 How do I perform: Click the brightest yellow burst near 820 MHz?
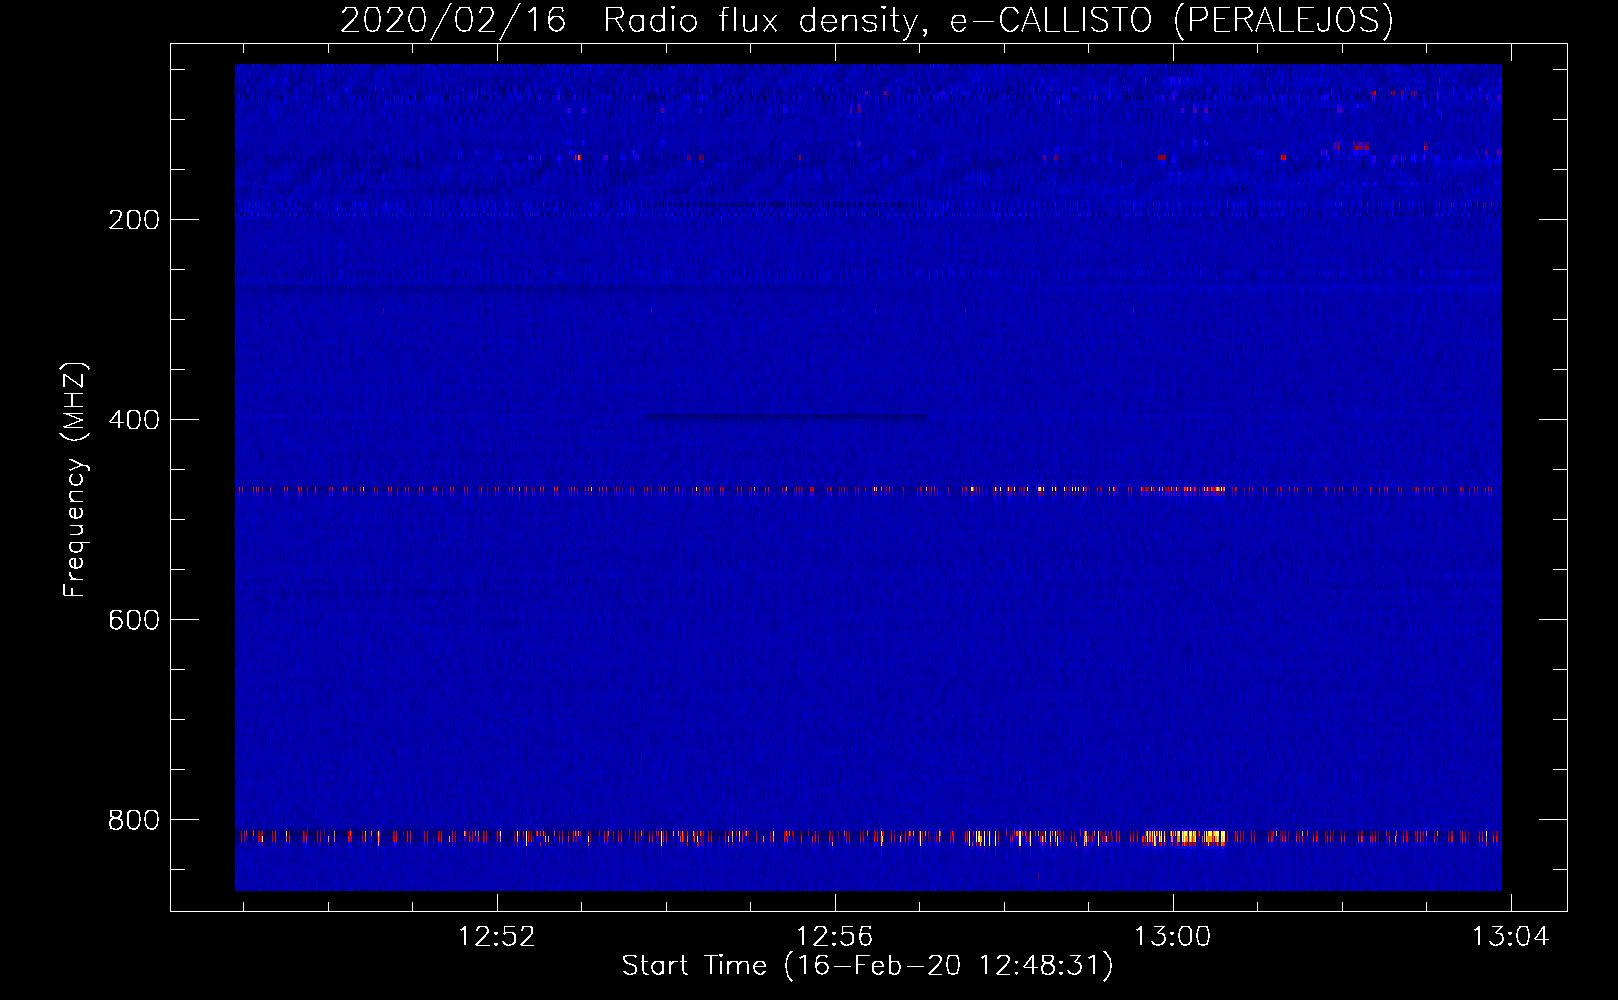pyautogui.click(x=1187, y=837)
